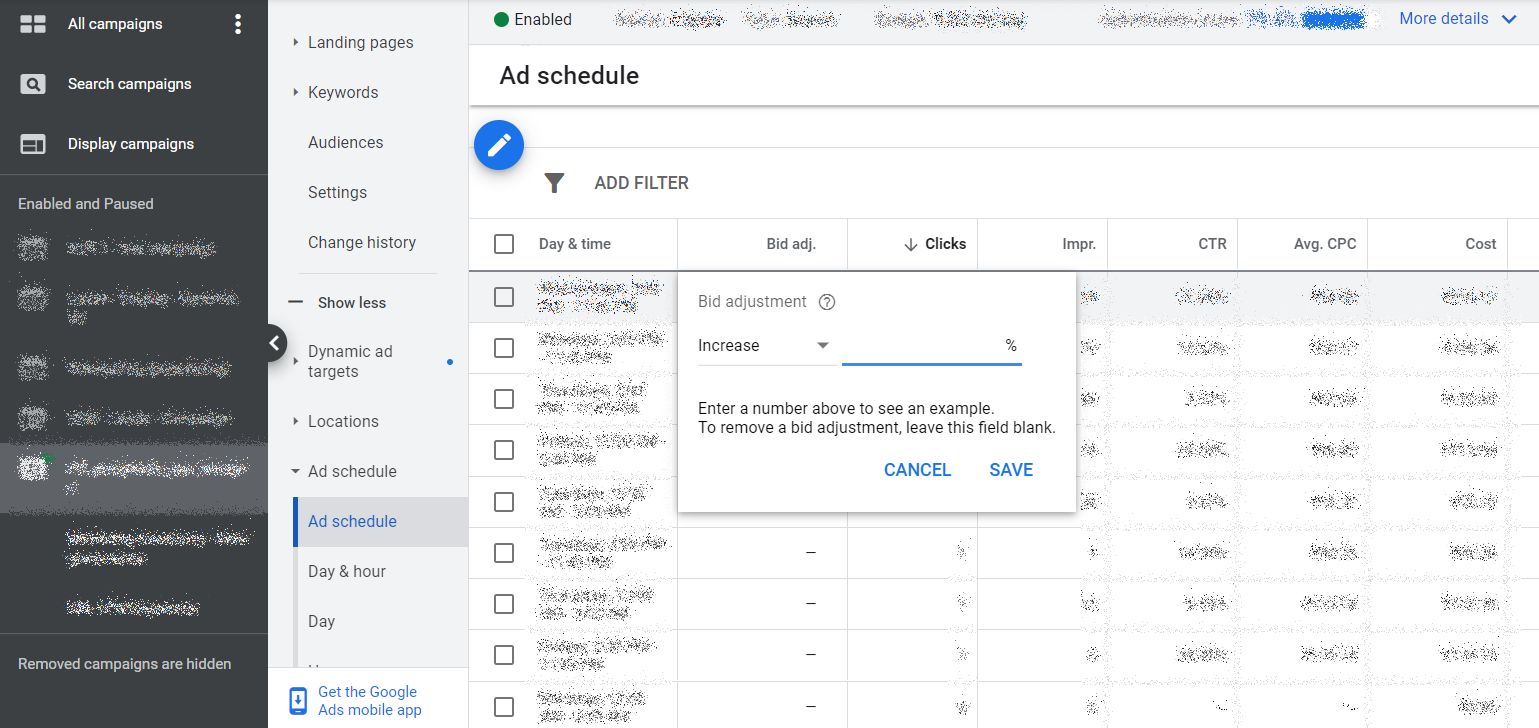Click the Display campaigns icon
This screenshot has height=728, width=1539.
click(30, 143)
